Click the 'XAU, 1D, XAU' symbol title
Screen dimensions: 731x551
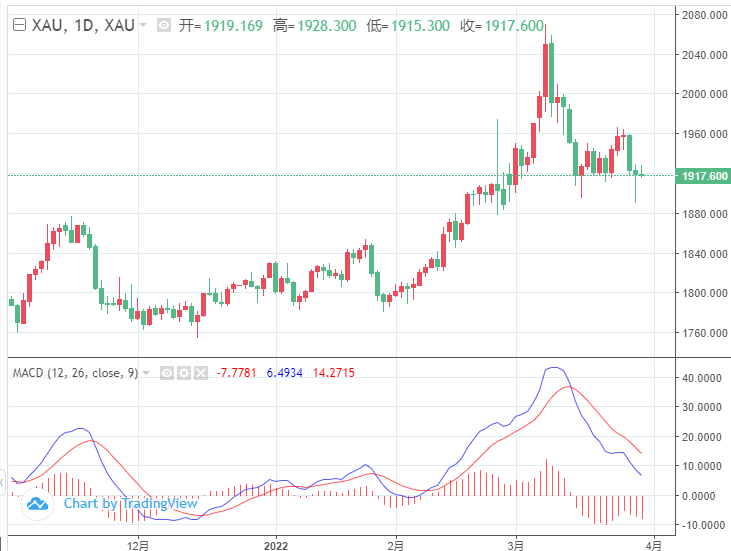[83, 25]
